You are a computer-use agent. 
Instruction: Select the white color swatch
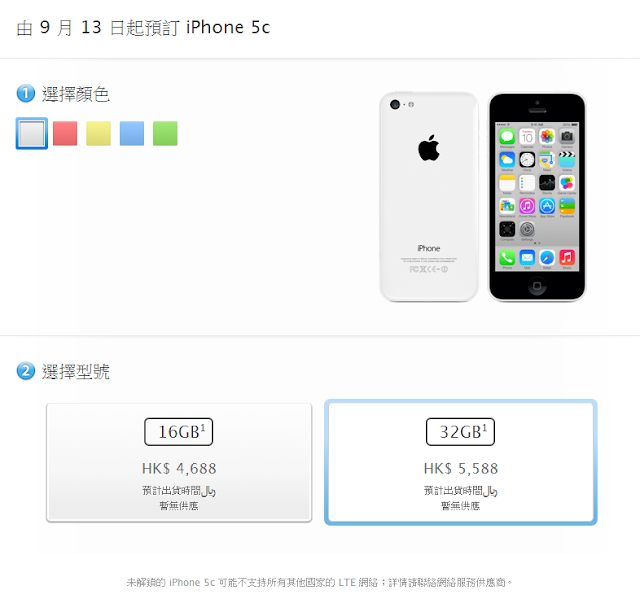(x=32, y=134)
